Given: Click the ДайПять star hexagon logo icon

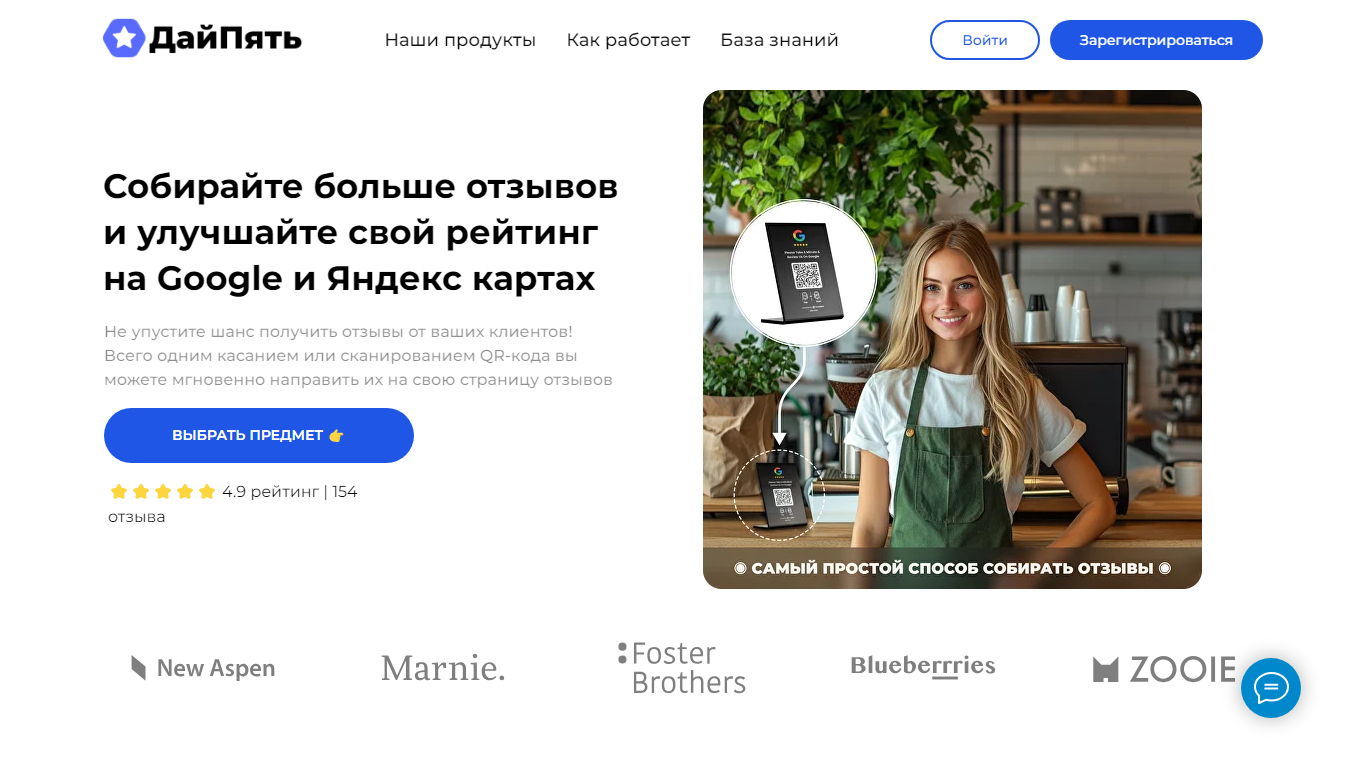Looking at the screenshot, I should point(124,38).
